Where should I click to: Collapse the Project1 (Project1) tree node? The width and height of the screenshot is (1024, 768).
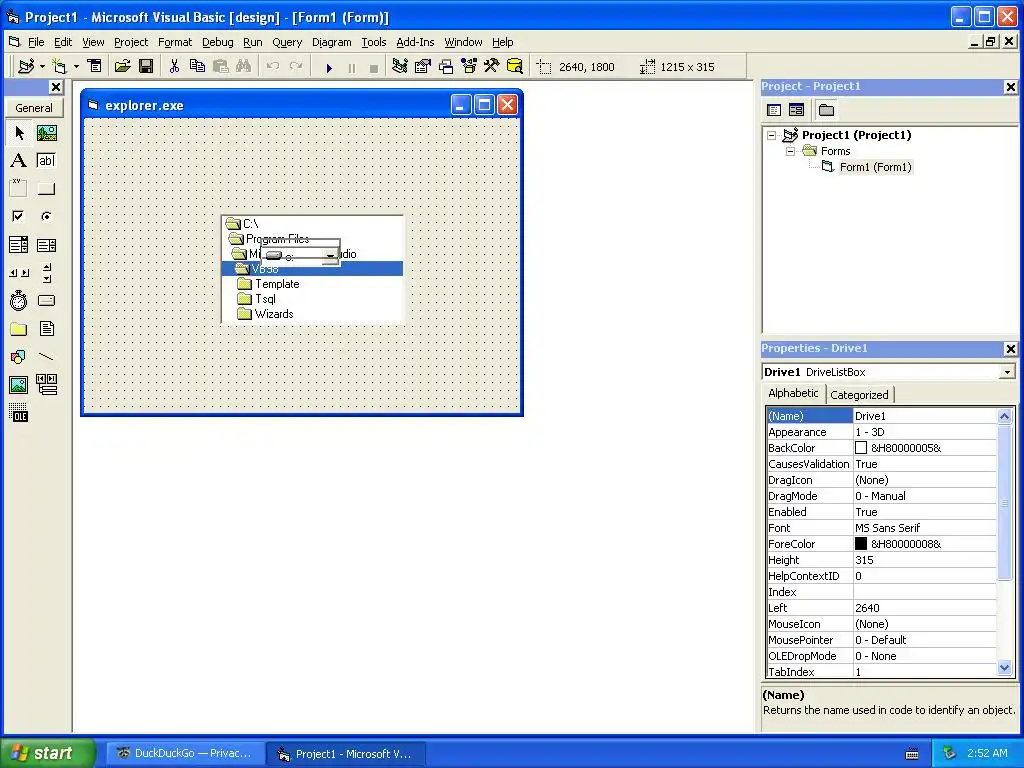tap(771, 135)
